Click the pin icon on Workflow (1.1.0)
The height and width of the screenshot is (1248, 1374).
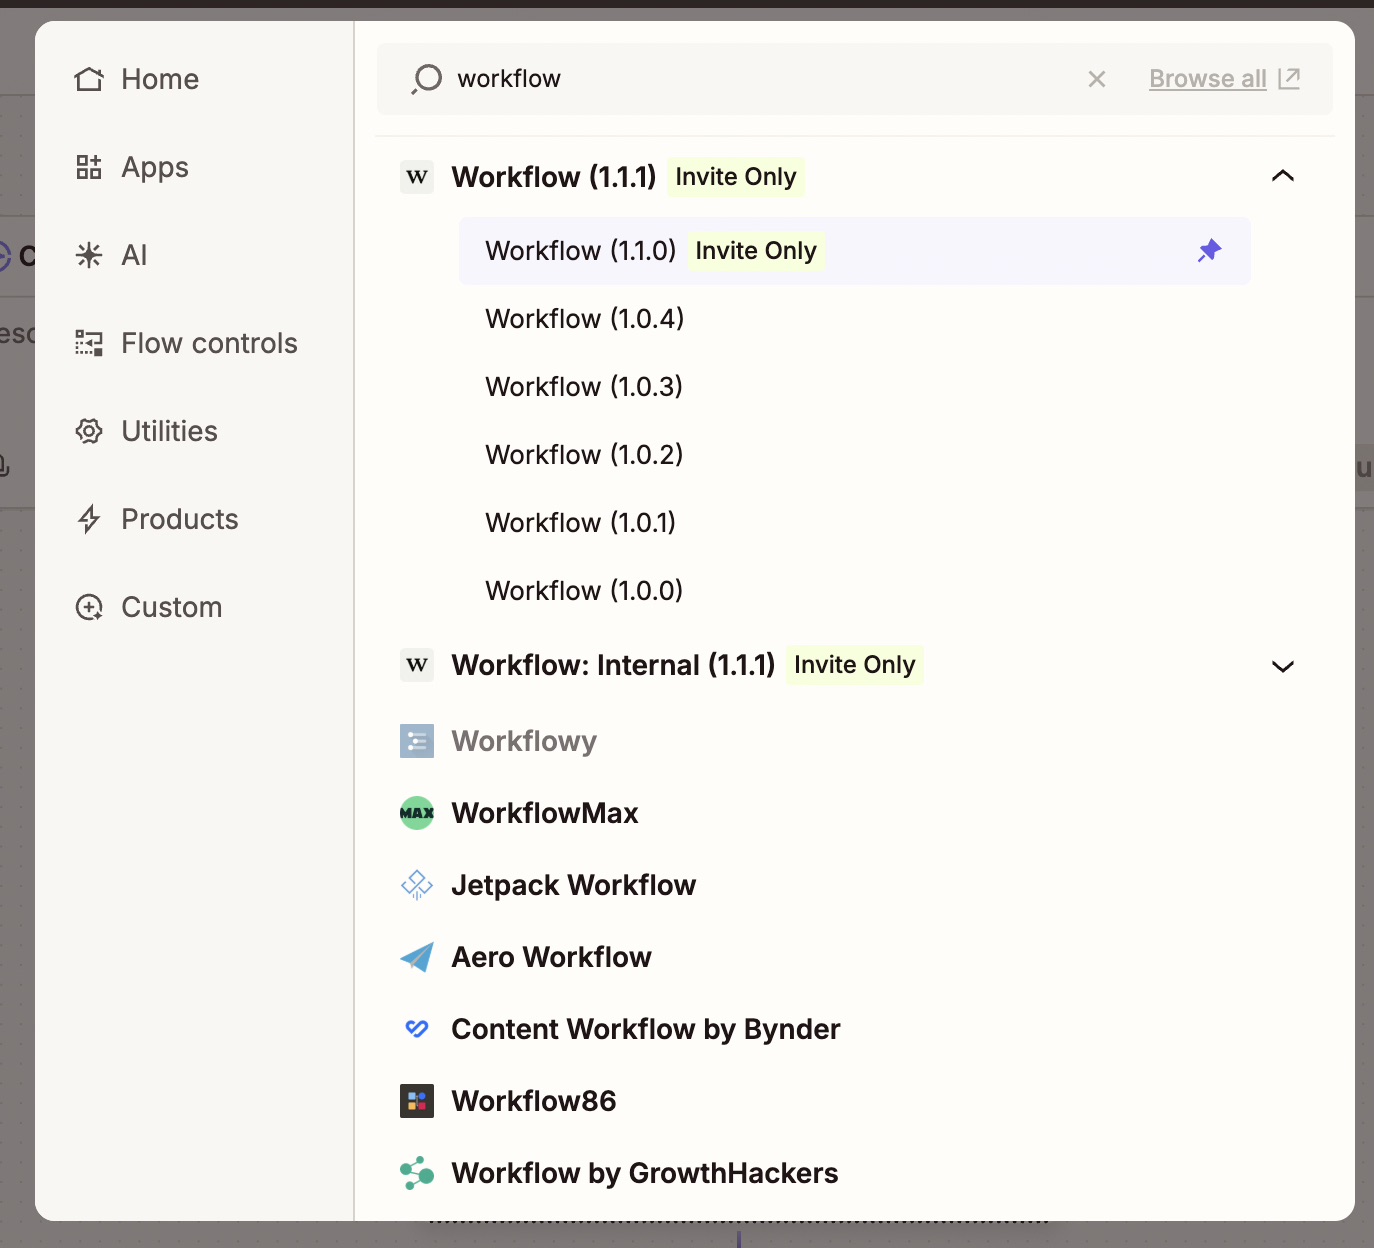point(1210,250)
